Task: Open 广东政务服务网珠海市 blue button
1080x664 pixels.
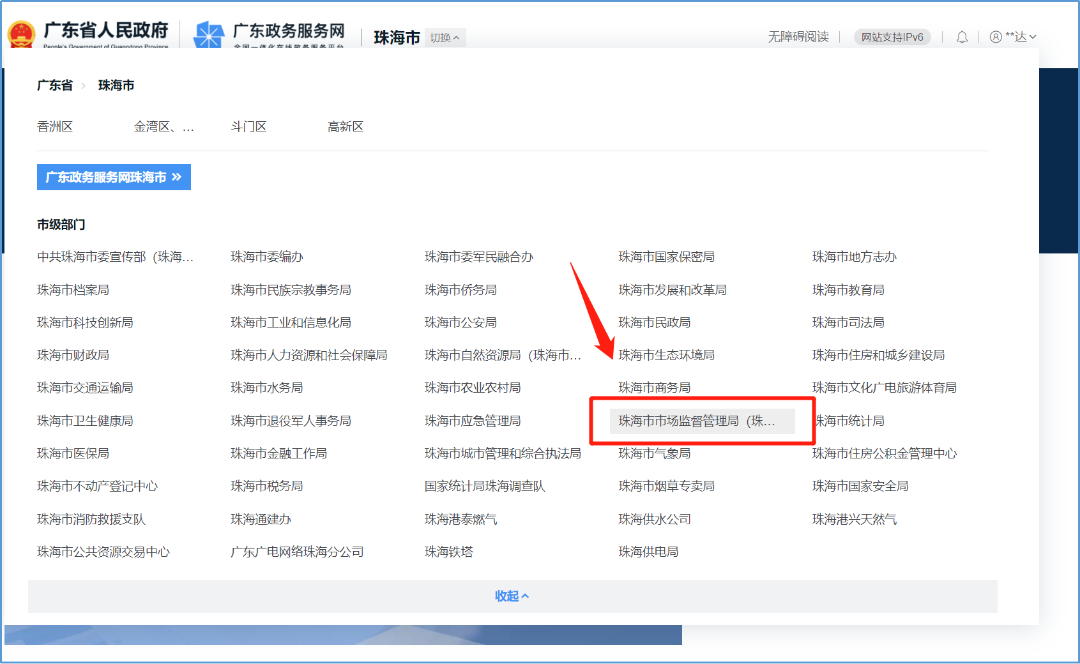Action: click(114, 177)
